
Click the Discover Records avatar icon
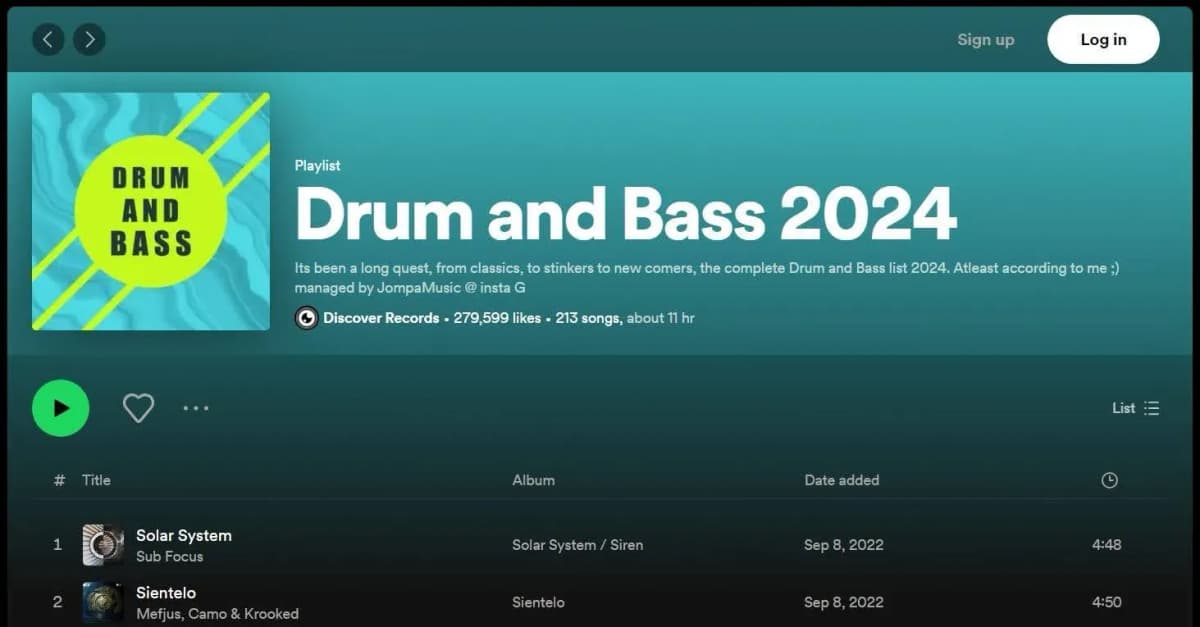point(306,318)
